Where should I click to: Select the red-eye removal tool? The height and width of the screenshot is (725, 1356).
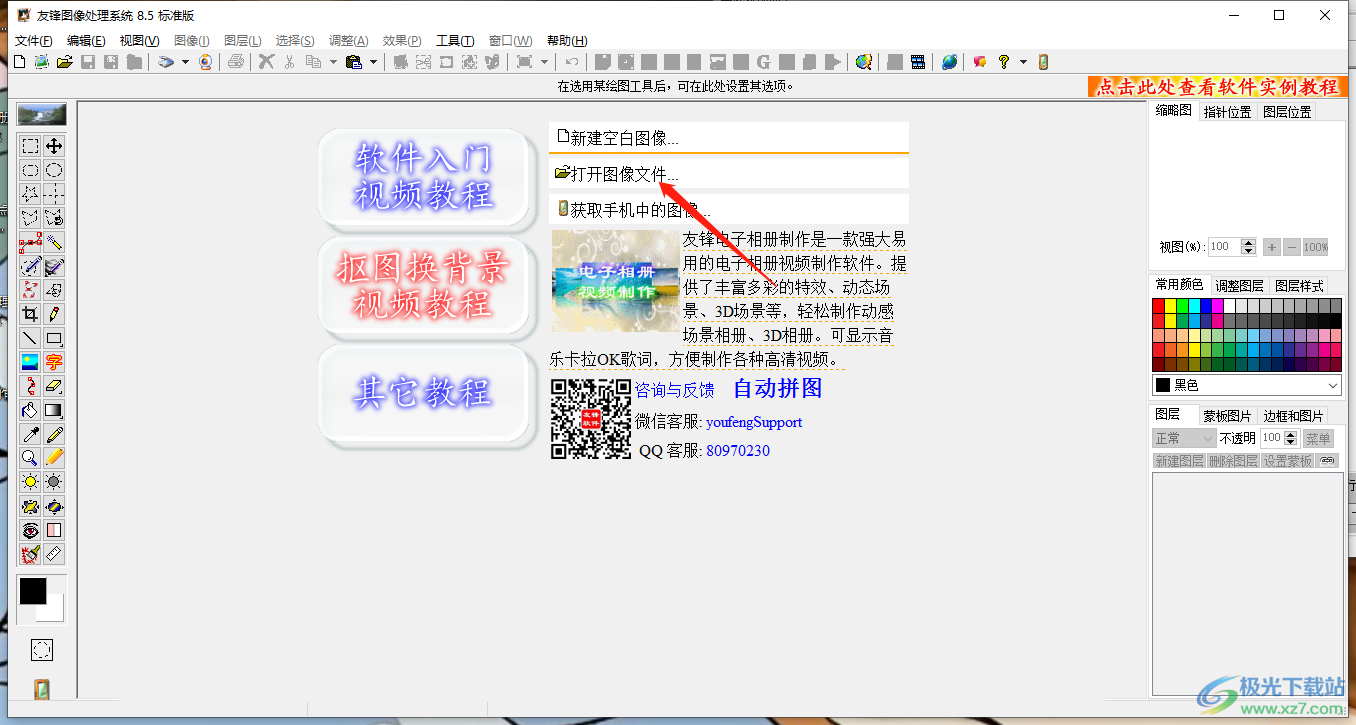click(31, 530)
